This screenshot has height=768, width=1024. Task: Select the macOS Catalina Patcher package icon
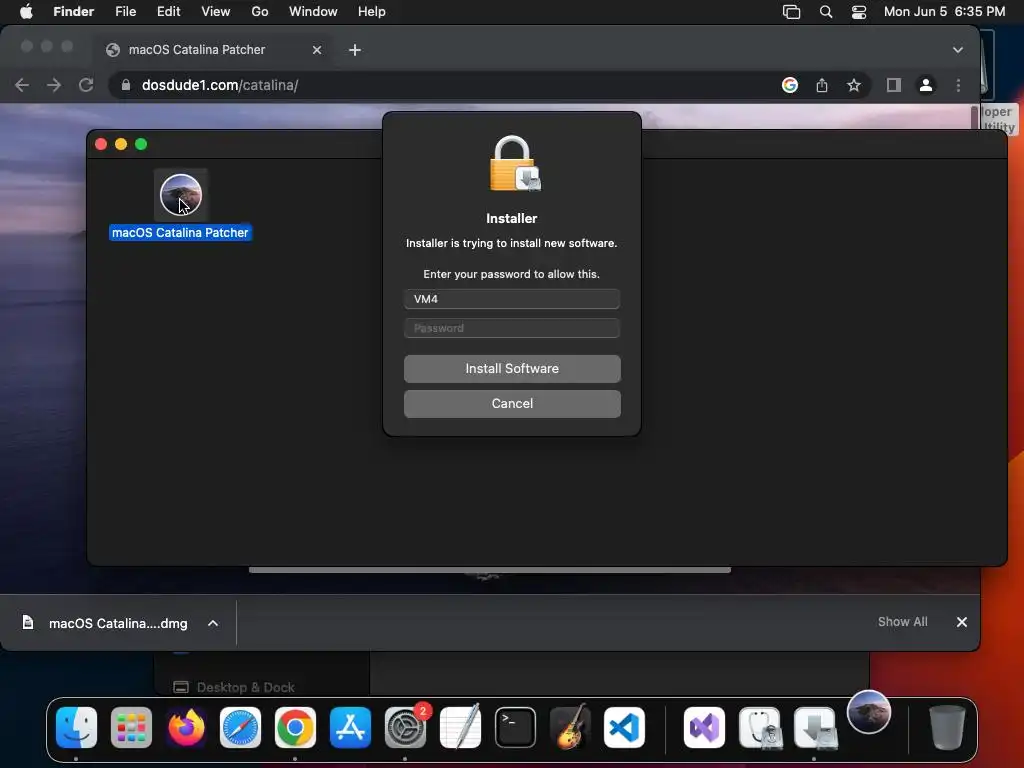click(x=181, y=195)
